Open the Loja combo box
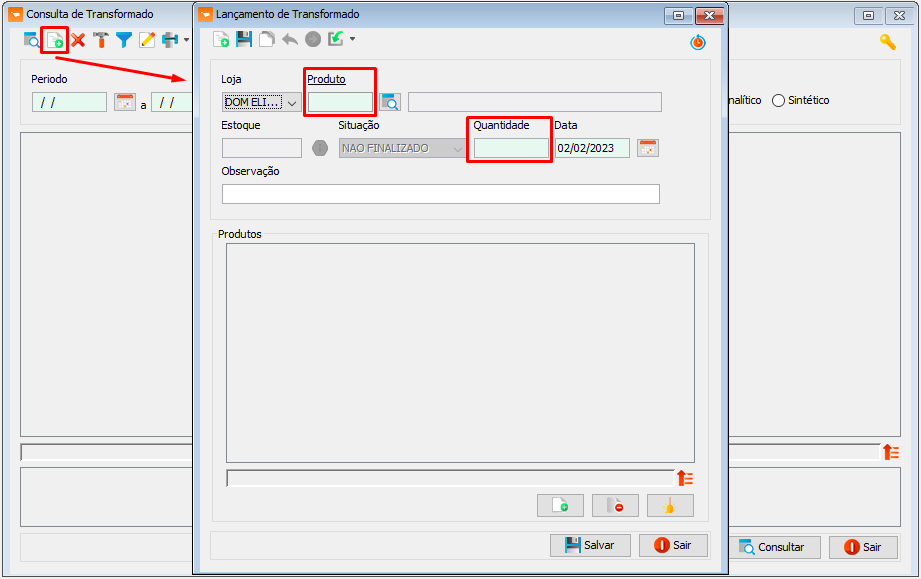The height and width of the screenshot is (579, 921). click(x=261, y=102)
